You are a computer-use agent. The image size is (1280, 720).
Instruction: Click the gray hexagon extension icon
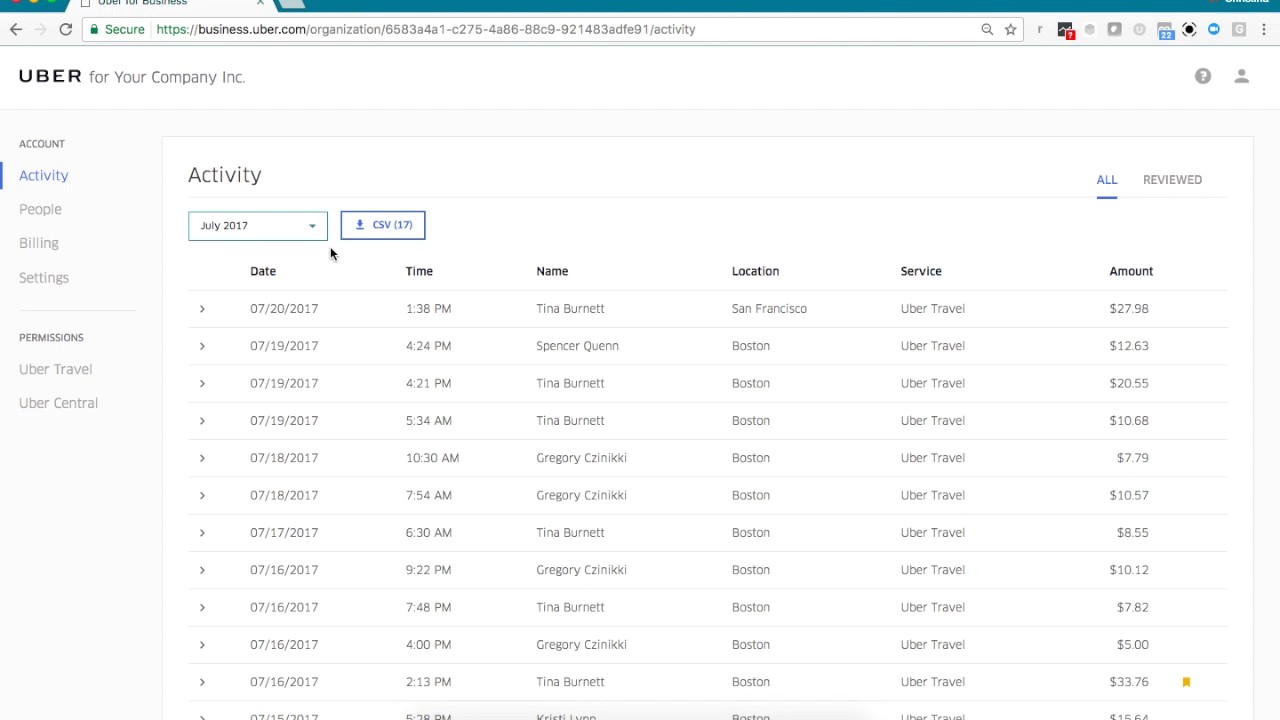tap(1090, 29)
